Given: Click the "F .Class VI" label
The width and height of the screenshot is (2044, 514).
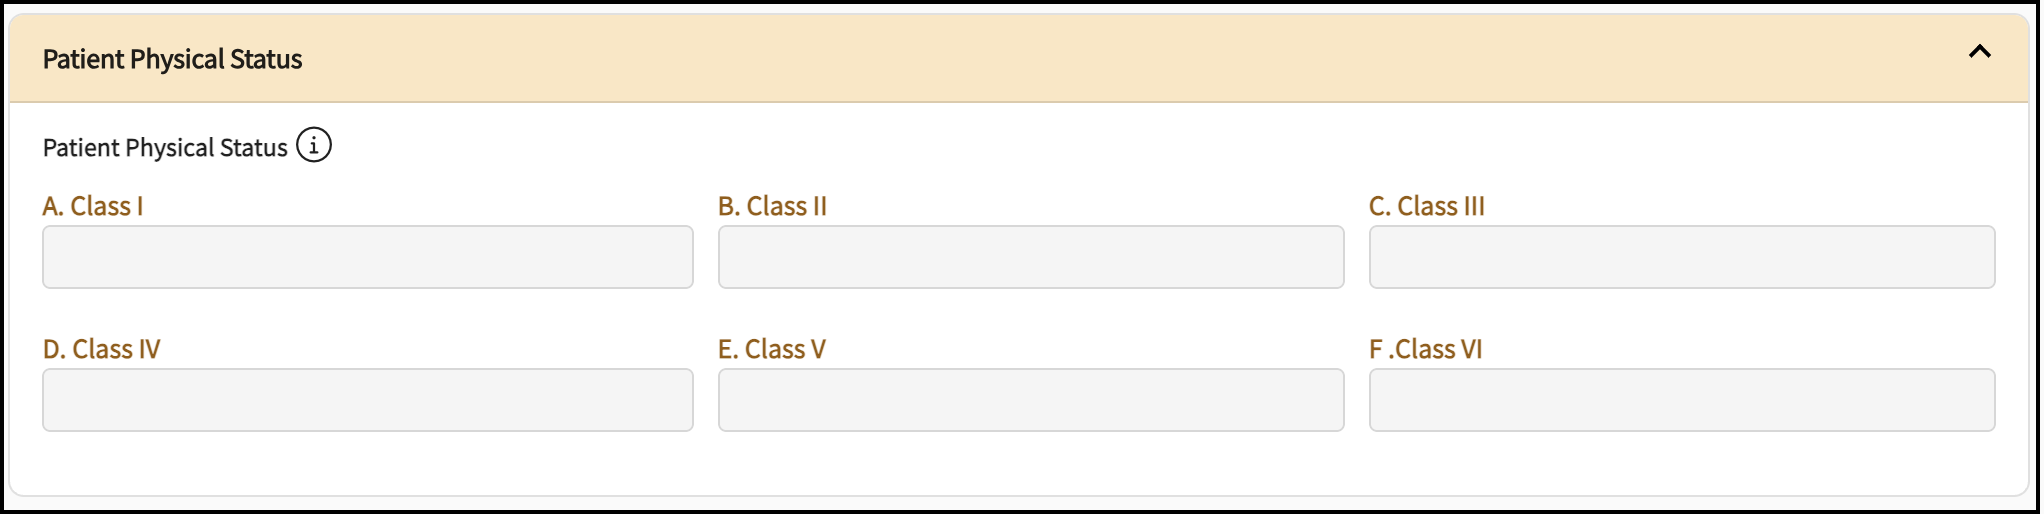Looking at the screenshot, I should click(x=1425, y=350).
